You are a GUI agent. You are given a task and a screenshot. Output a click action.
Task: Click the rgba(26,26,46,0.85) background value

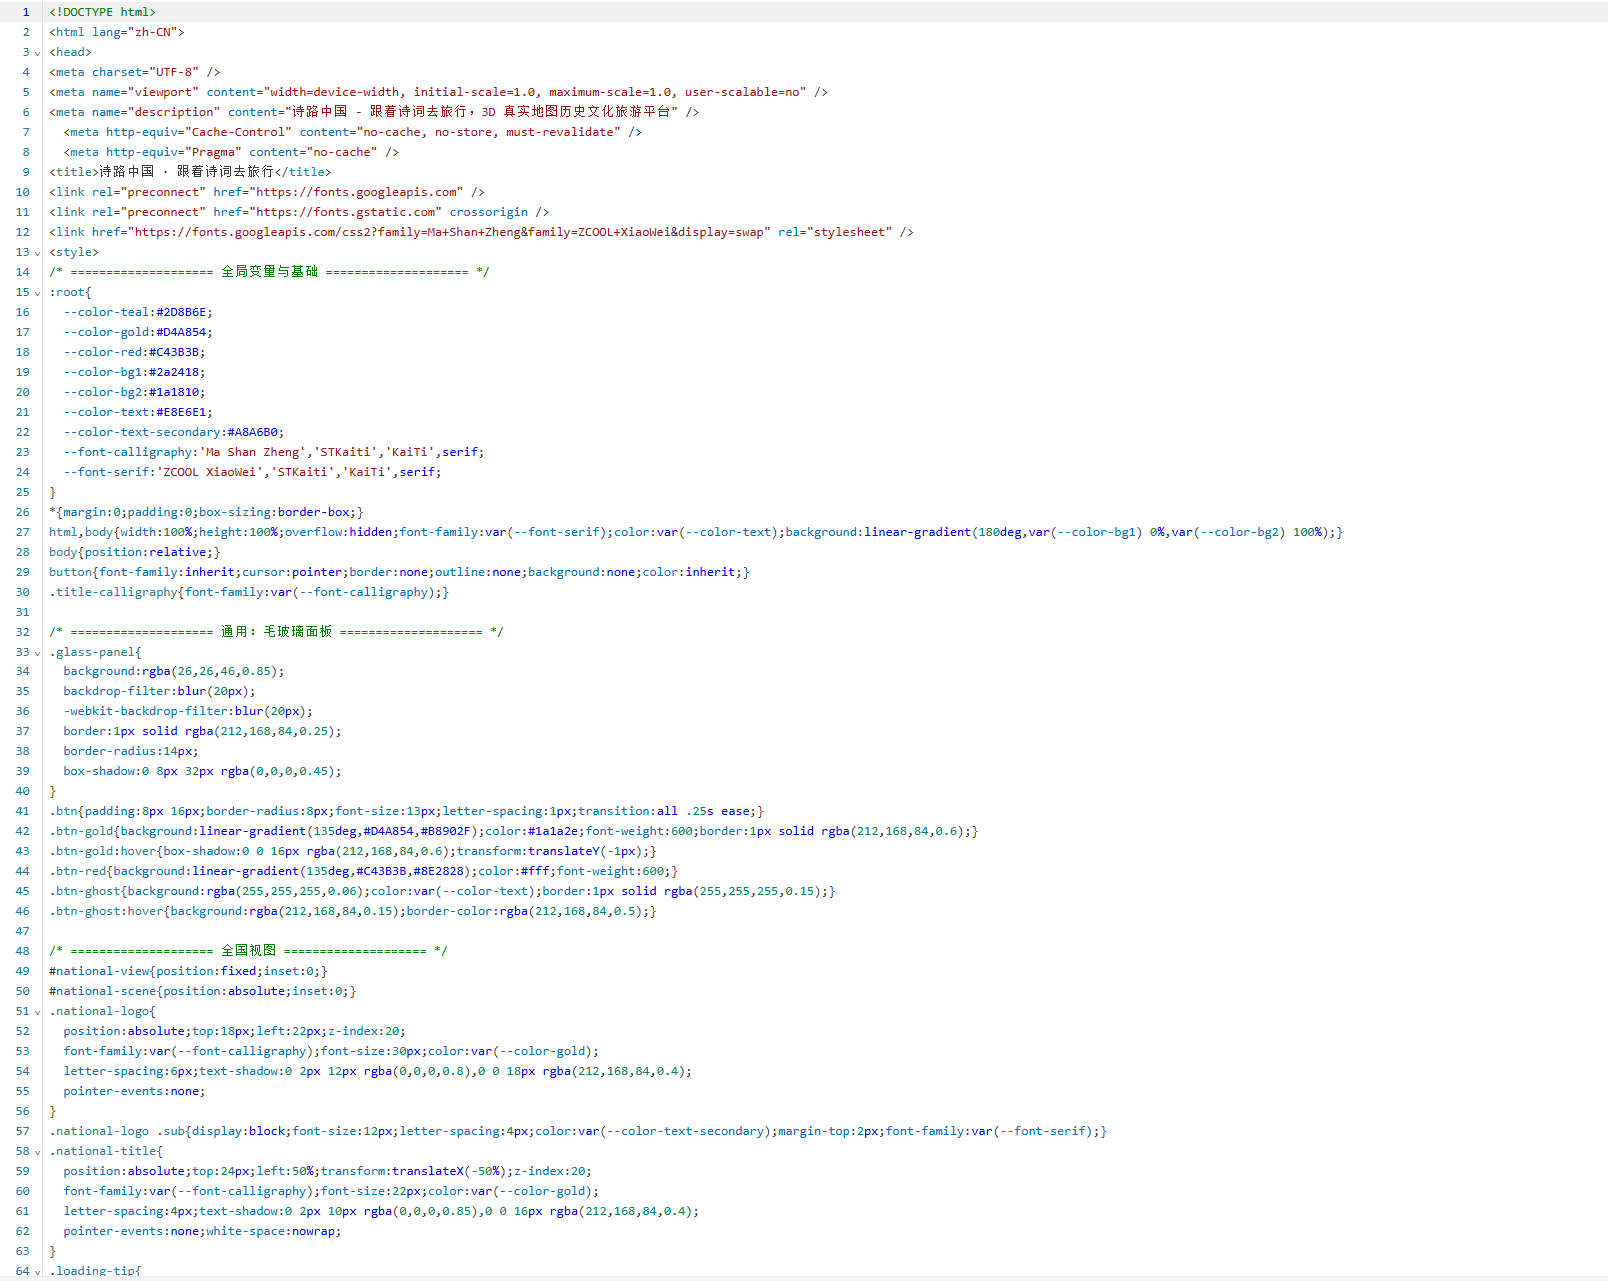click(x=209, y=671)
